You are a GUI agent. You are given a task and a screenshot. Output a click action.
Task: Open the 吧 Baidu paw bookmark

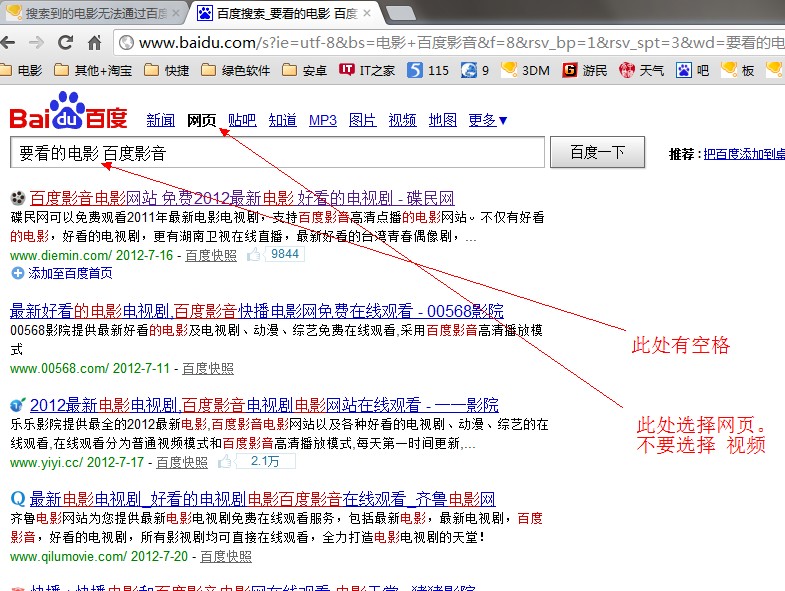pos(692,70)
